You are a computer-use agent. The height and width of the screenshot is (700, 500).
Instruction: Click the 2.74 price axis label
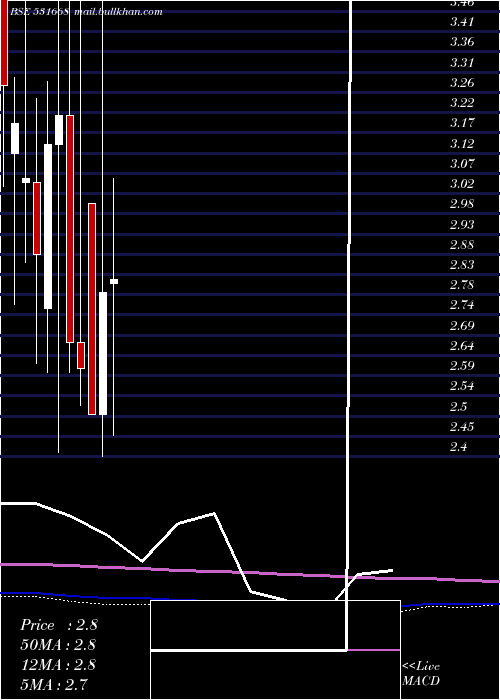point(462,305)
